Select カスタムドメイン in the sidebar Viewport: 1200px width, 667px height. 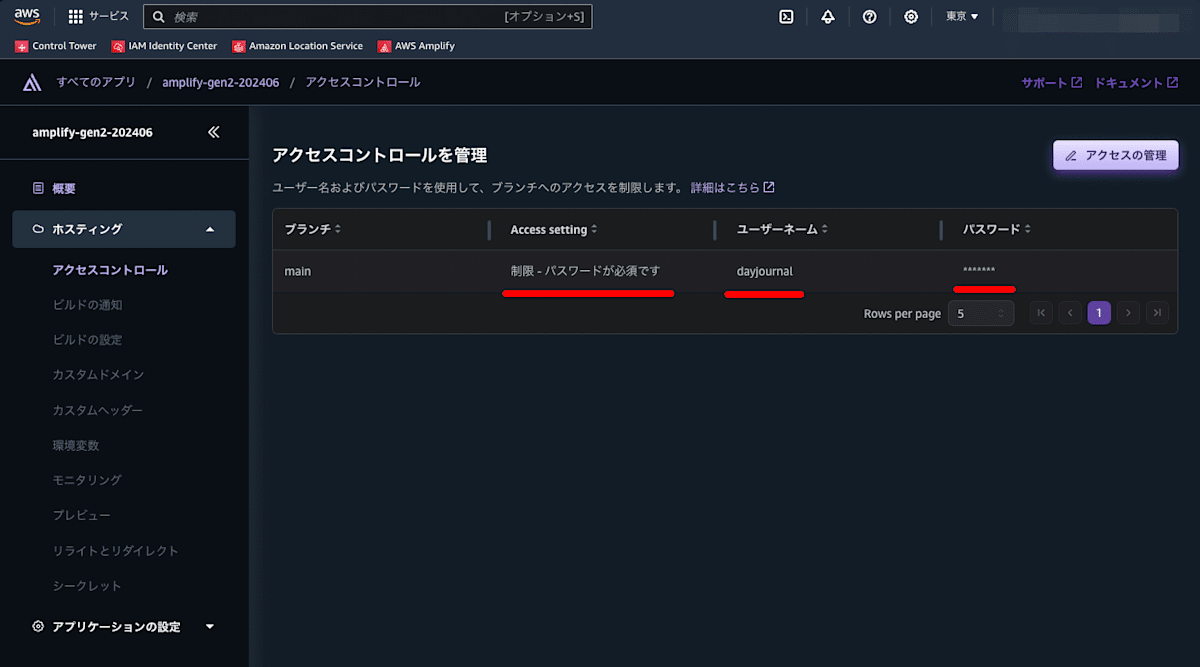point(98,375)
